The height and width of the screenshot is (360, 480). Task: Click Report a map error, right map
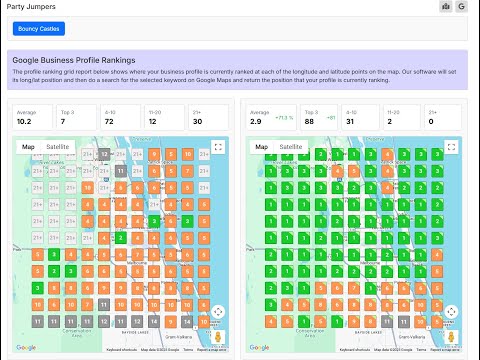tap(445, 350)
